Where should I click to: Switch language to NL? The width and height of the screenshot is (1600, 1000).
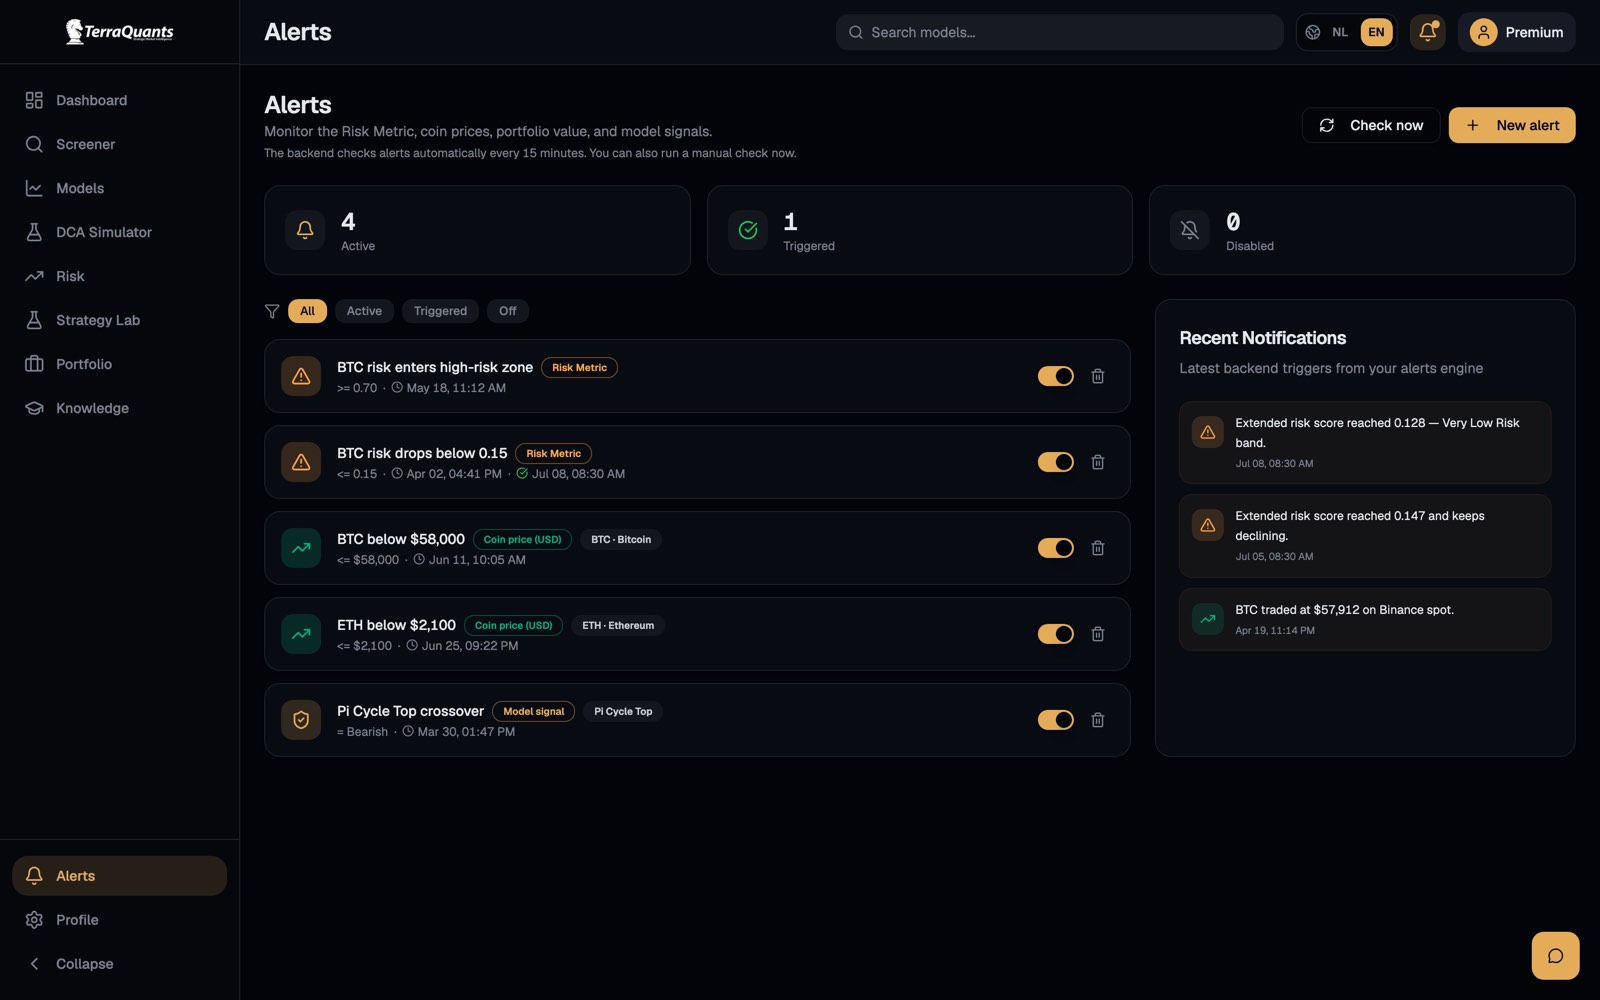1340,32
